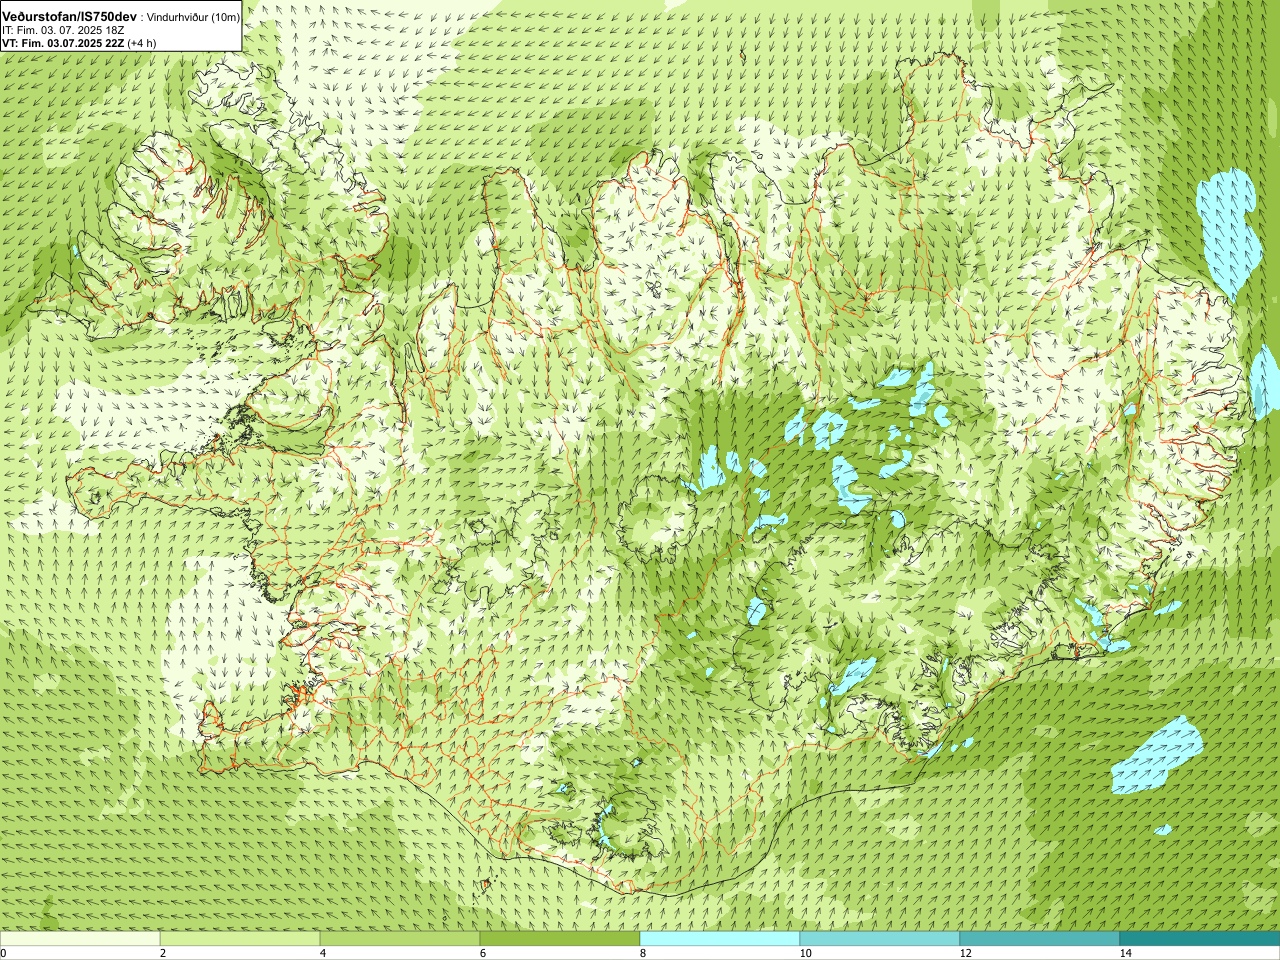This screenshot has height=960, width=1280.
Task: Pick the 10–12 turquoise legend band
Action: (880, 939)
